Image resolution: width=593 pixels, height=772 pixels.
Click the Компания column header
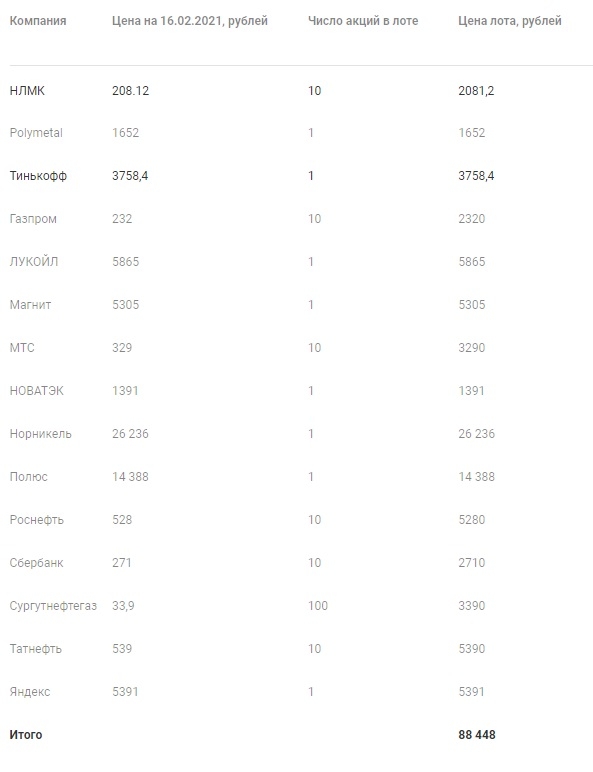coord(38,21)
